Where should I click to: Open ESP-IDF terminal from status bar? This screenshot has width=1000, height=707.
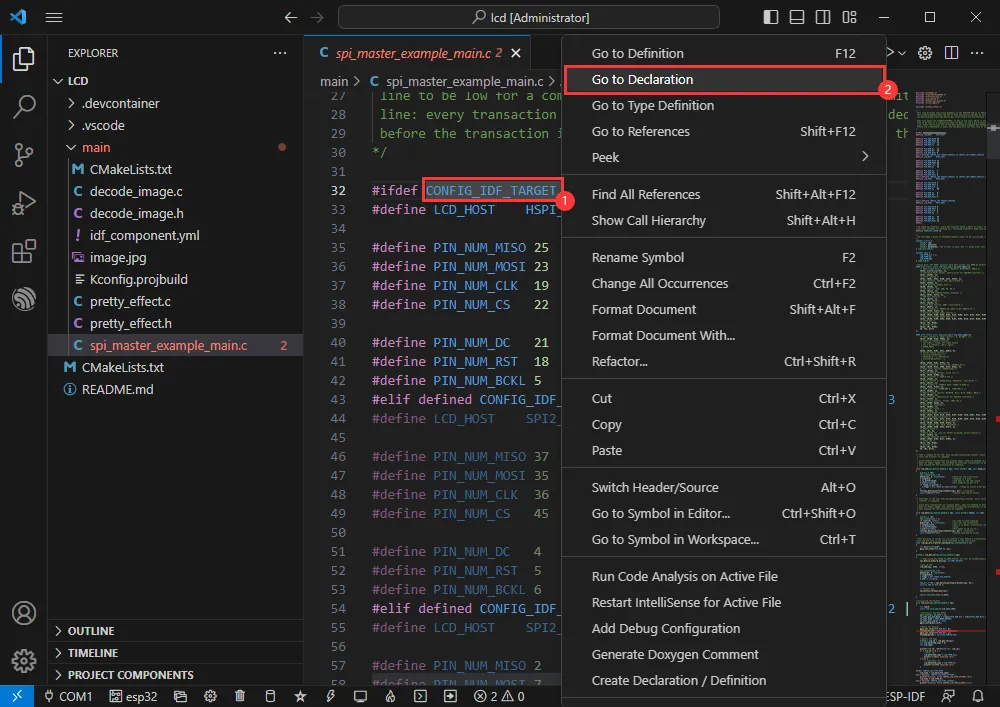coord(420,695)
